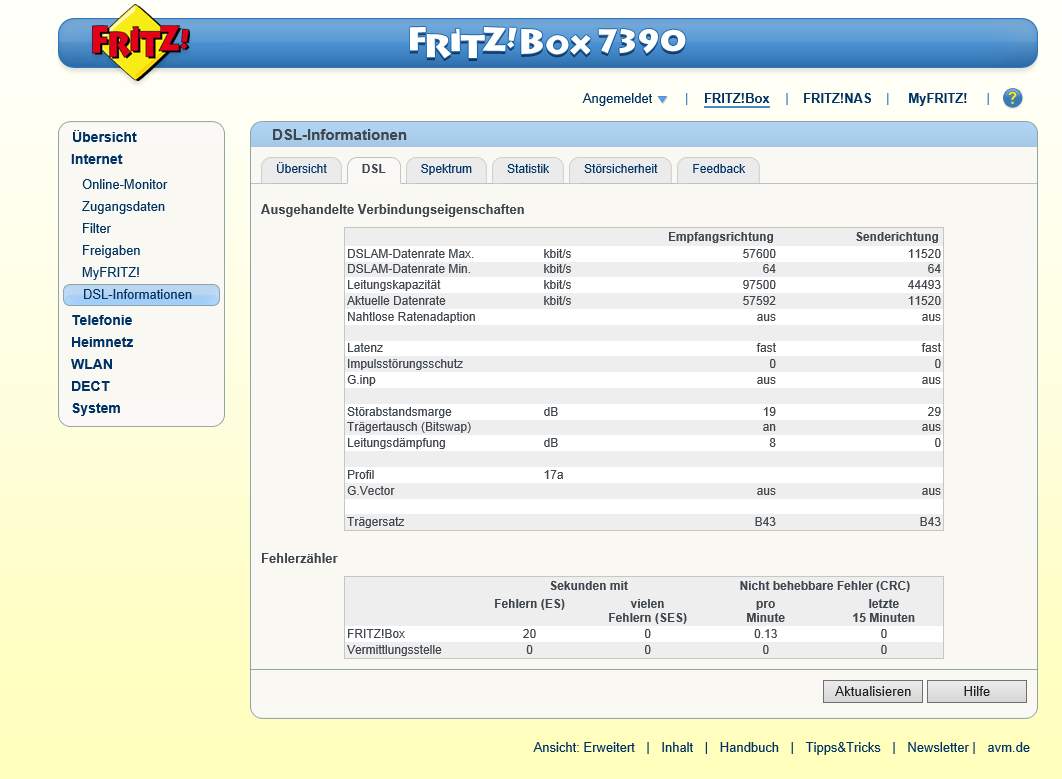Go to Übersicht in the sidebar

click(104, 137)
